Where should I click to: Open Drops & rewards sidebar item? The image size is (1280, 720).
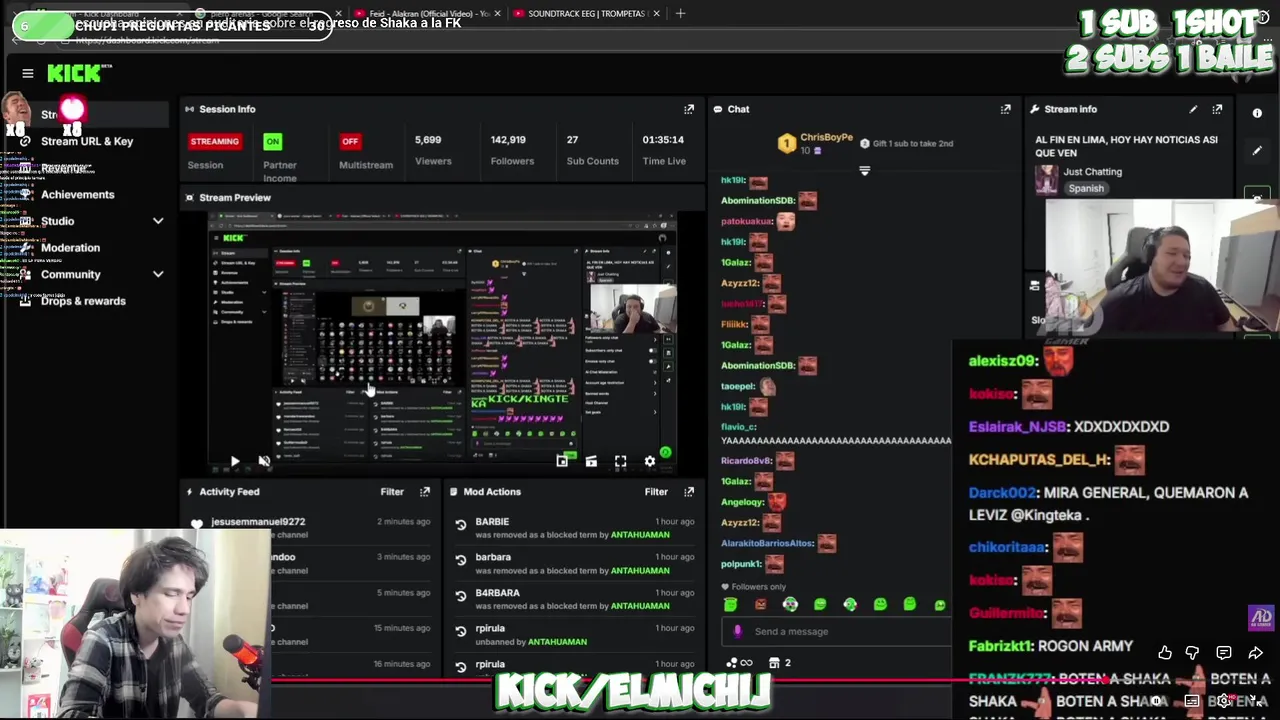point(83,301)
